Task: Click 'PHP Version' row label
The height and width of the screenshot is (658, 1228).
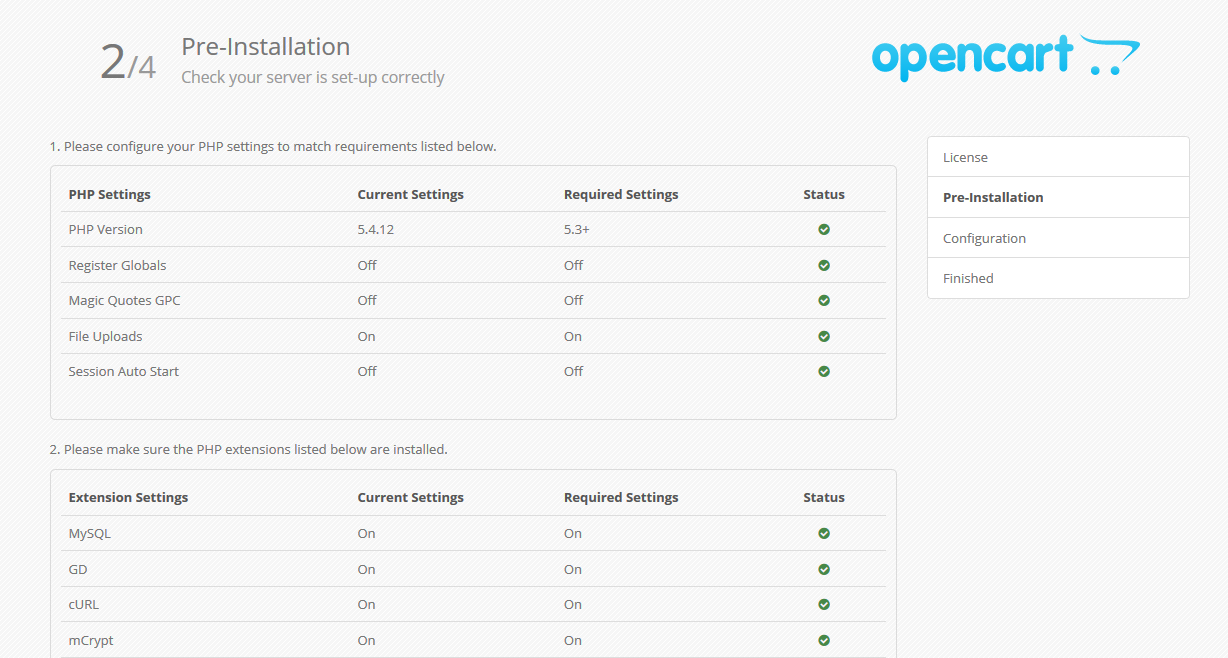Action: [106, 229]
